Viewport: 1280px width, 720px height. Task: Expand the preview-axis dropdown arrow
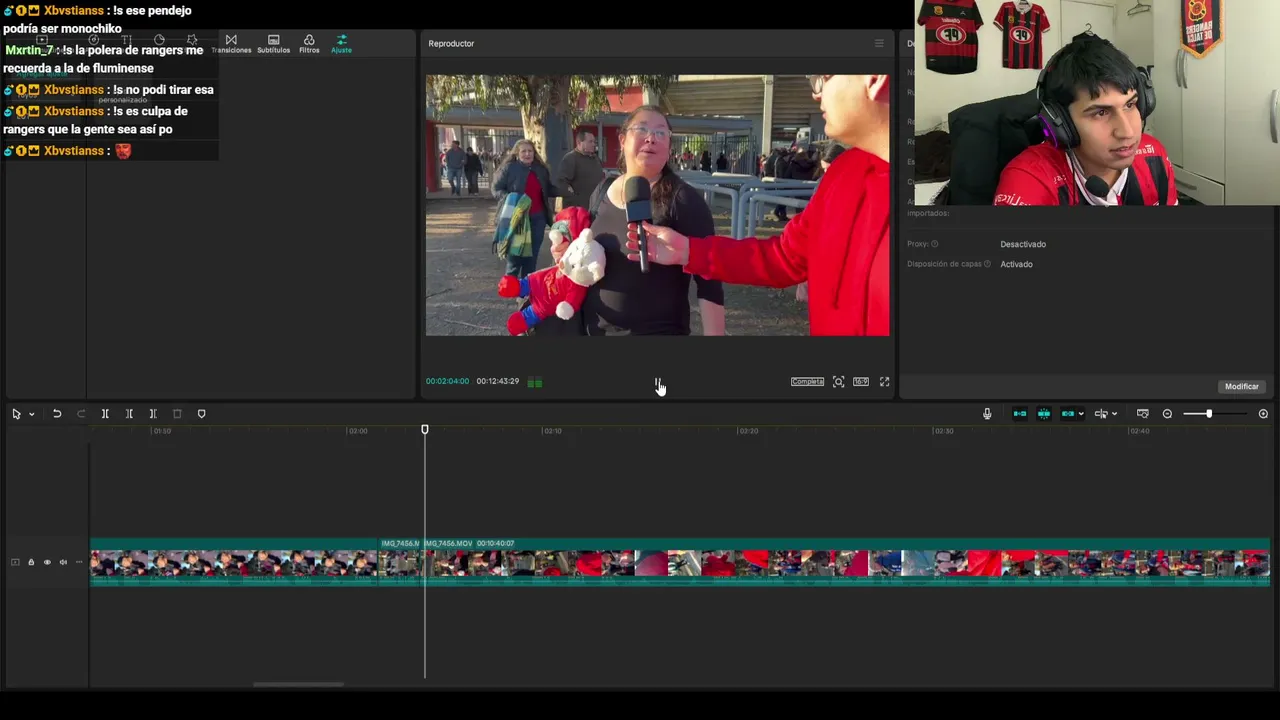pos(1114,414)
